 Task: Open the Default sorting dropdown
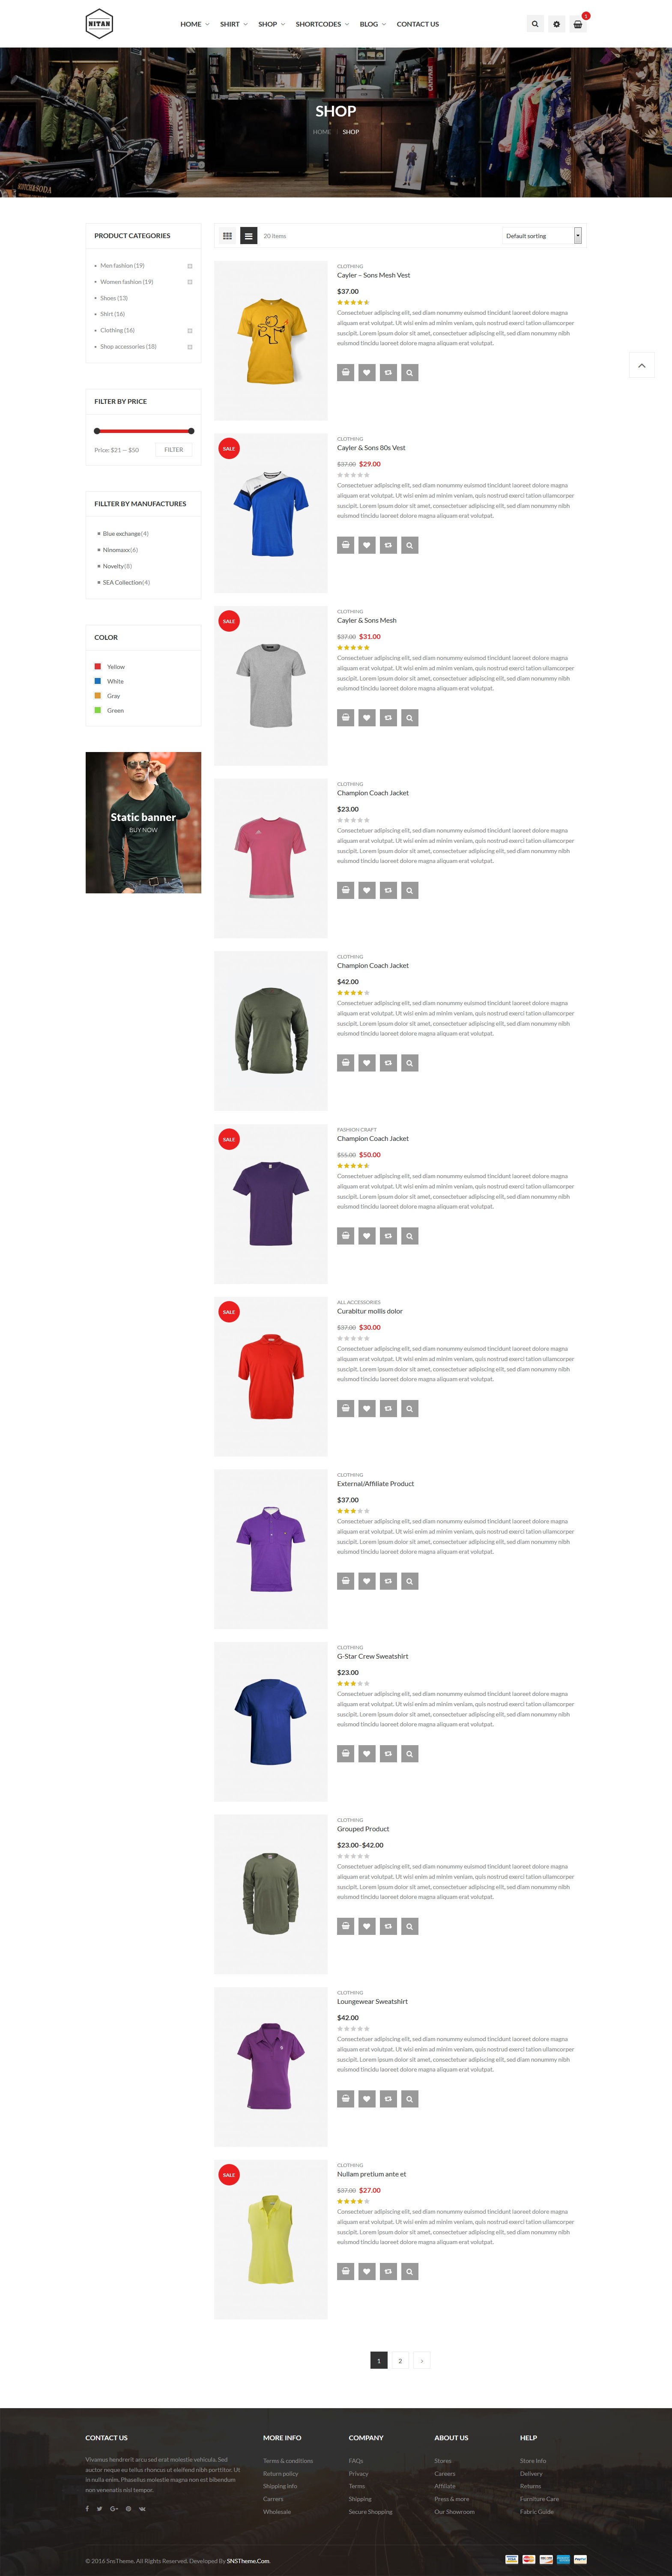(542, 236)
